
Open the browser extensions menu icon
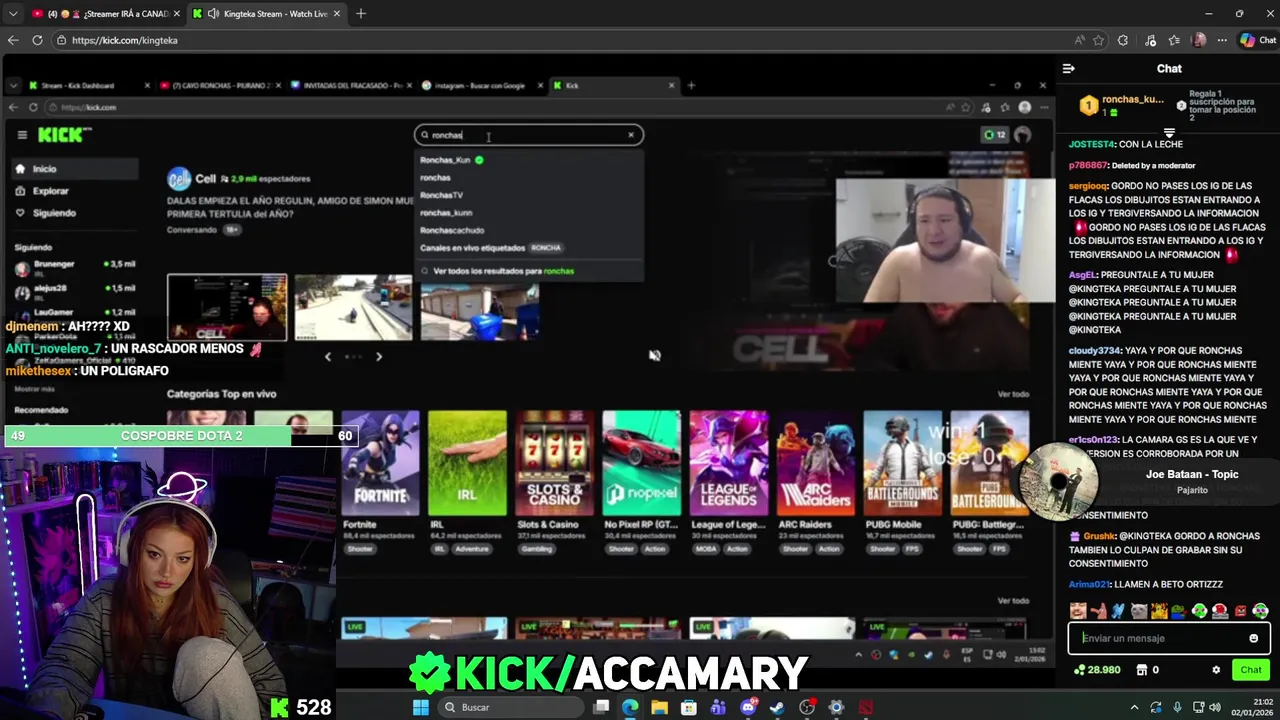click(x=1123, y=40)
